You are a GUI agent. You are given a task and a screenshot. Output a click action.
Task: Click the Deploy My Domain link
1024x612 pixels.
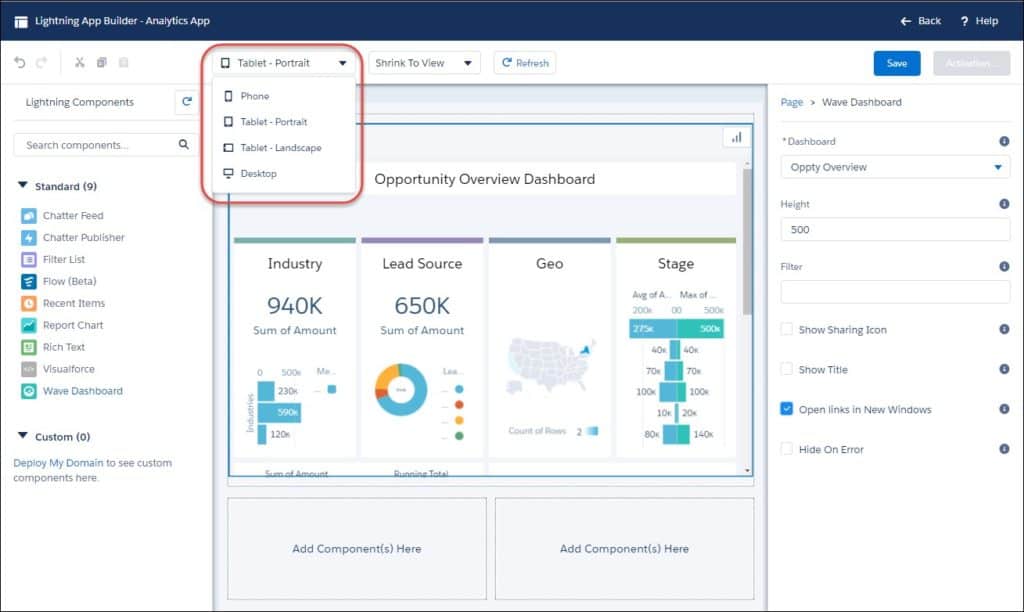pos(58,462)
